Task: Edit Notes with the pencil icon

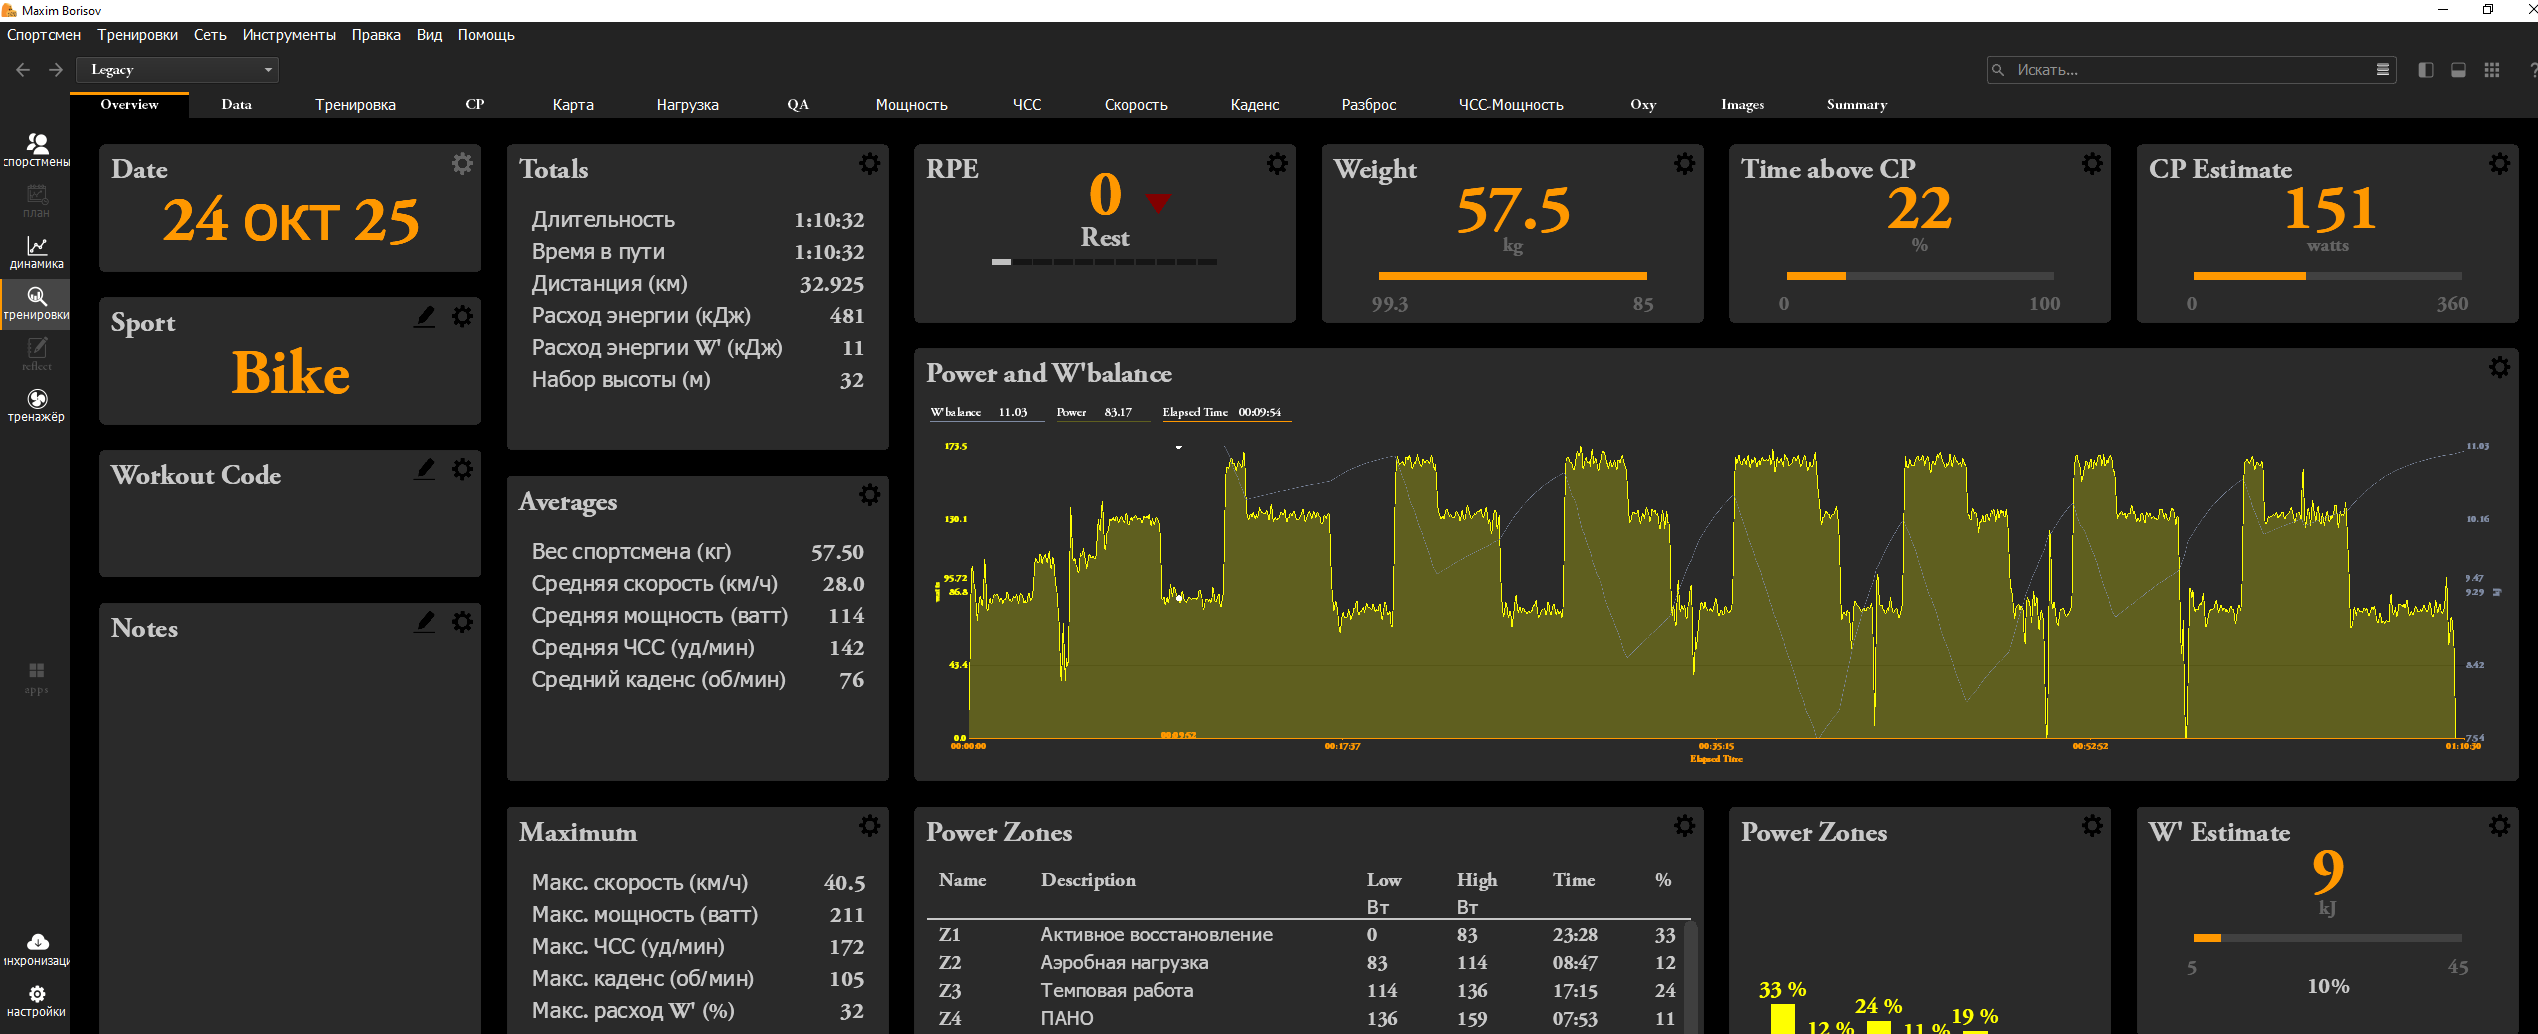Action: 425,622
